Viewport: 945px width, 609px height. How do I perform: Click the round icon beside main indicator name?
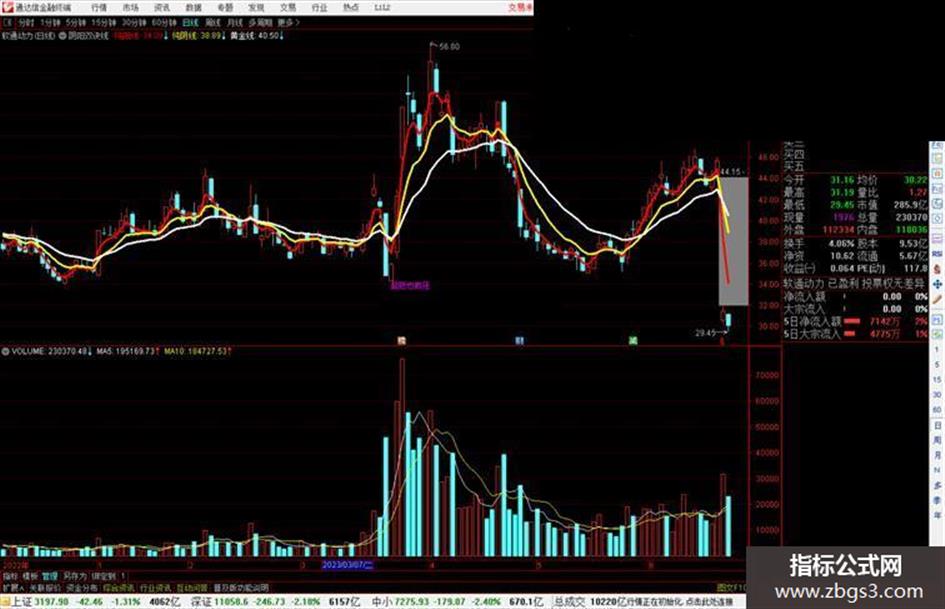(62, 36)
